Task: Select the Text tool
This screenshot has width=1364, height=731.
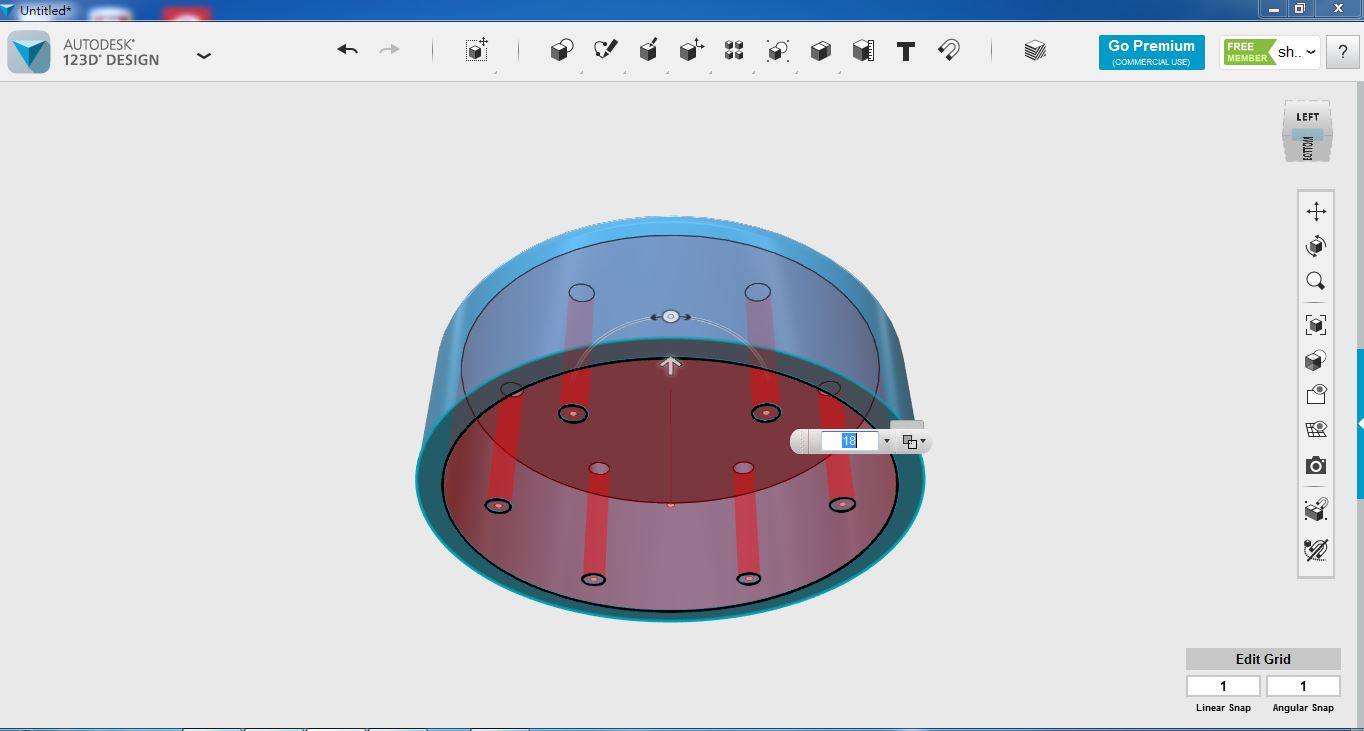Action: point(906,51)
